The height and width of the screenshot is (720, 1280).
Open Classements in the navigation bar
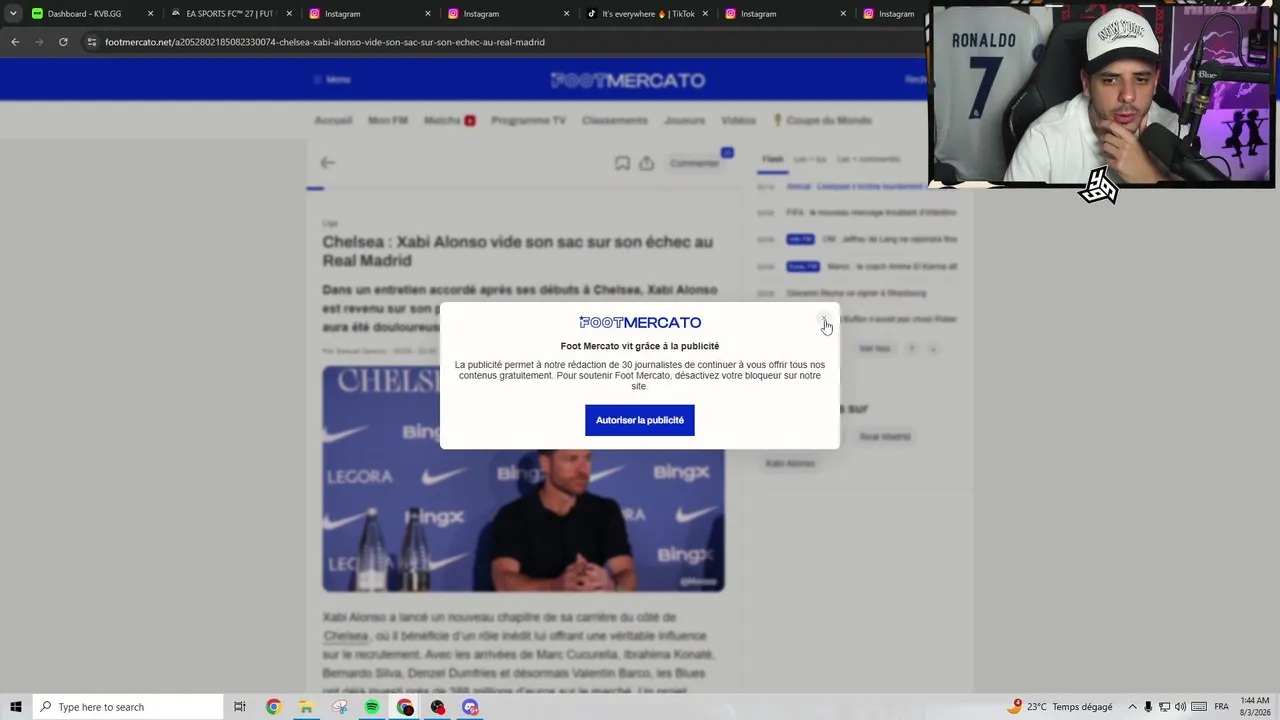coord(615,120)
